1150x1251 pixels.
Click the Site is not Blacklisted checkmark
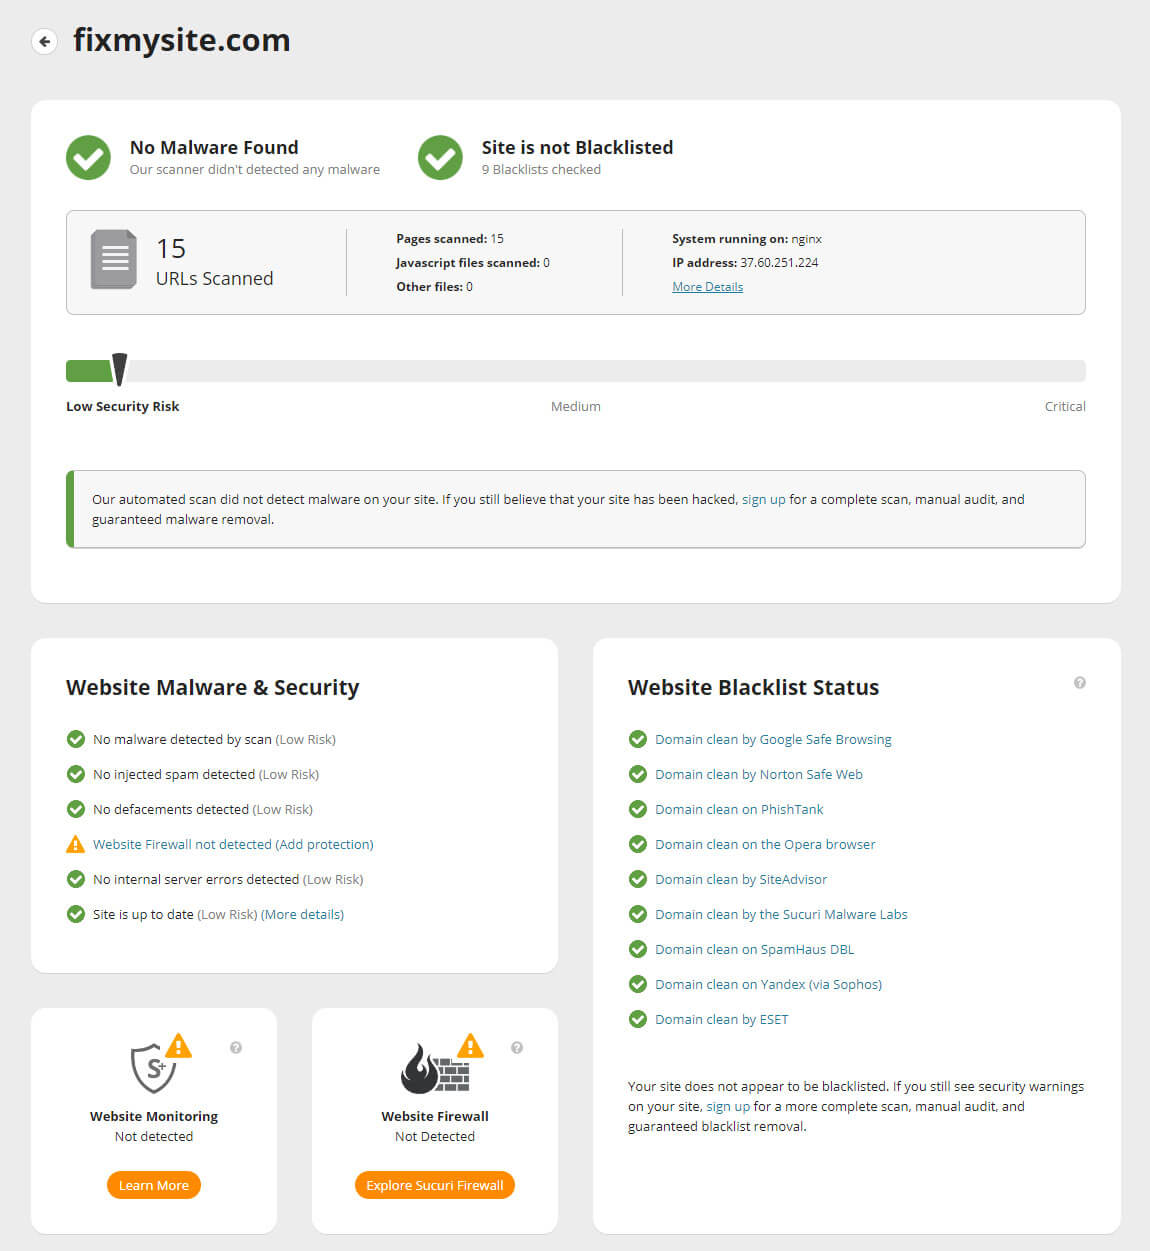pos(440,157)
